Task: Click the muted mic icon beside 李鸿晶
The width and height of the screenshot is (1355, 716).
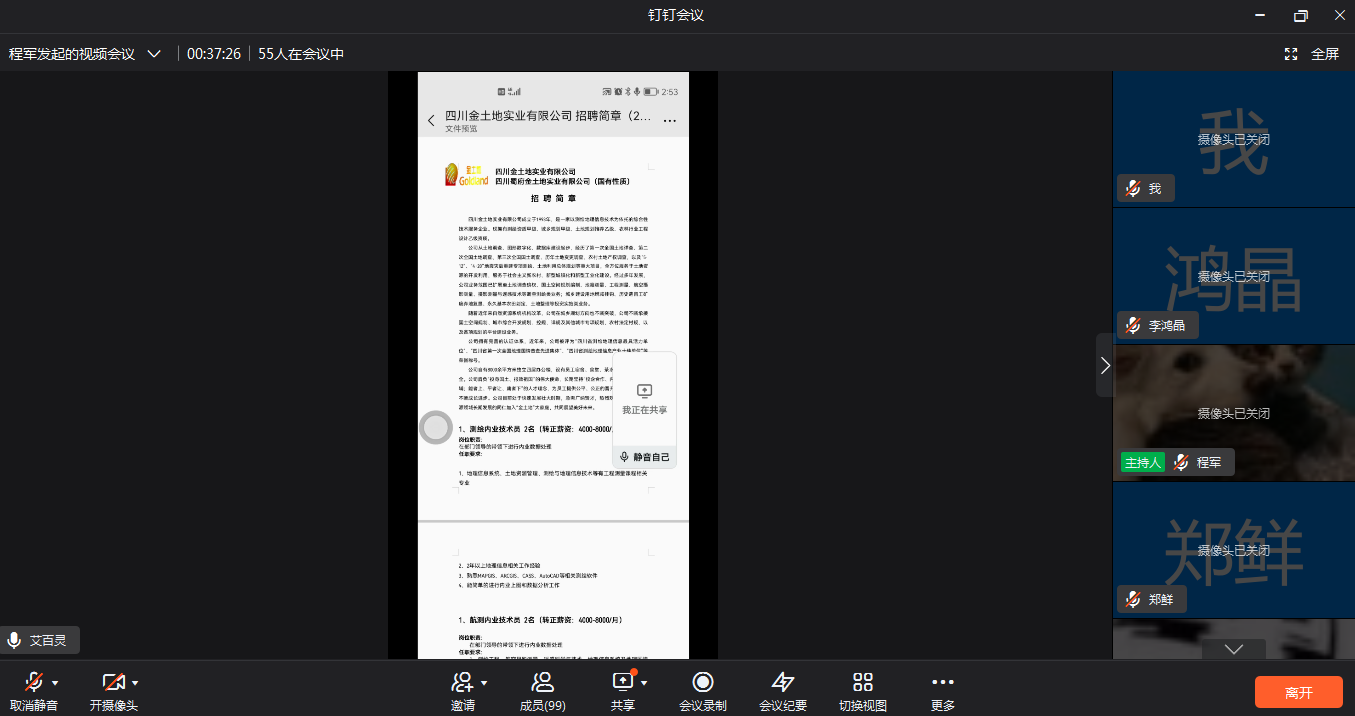Action: (x=1133, y=325)
